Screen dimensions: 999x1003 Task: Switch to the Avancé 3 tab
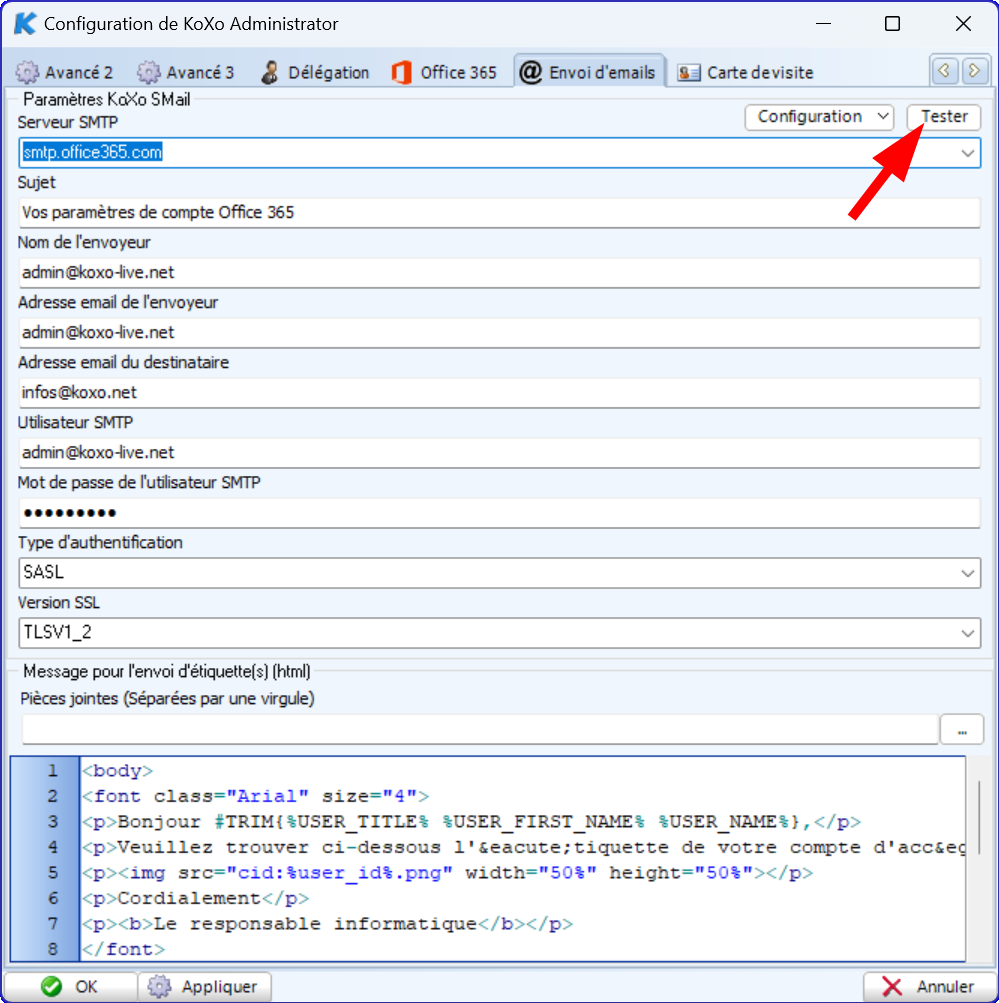coord(186,72)
